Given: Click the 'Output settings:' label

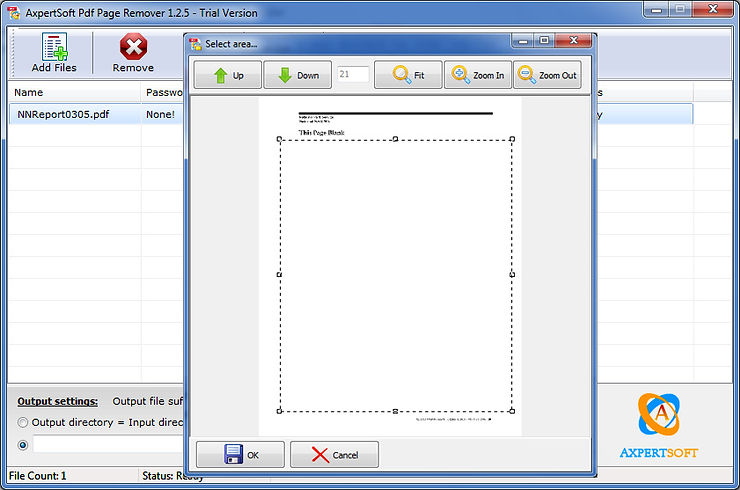Looking at the screenshot, I should pos(58,401).
